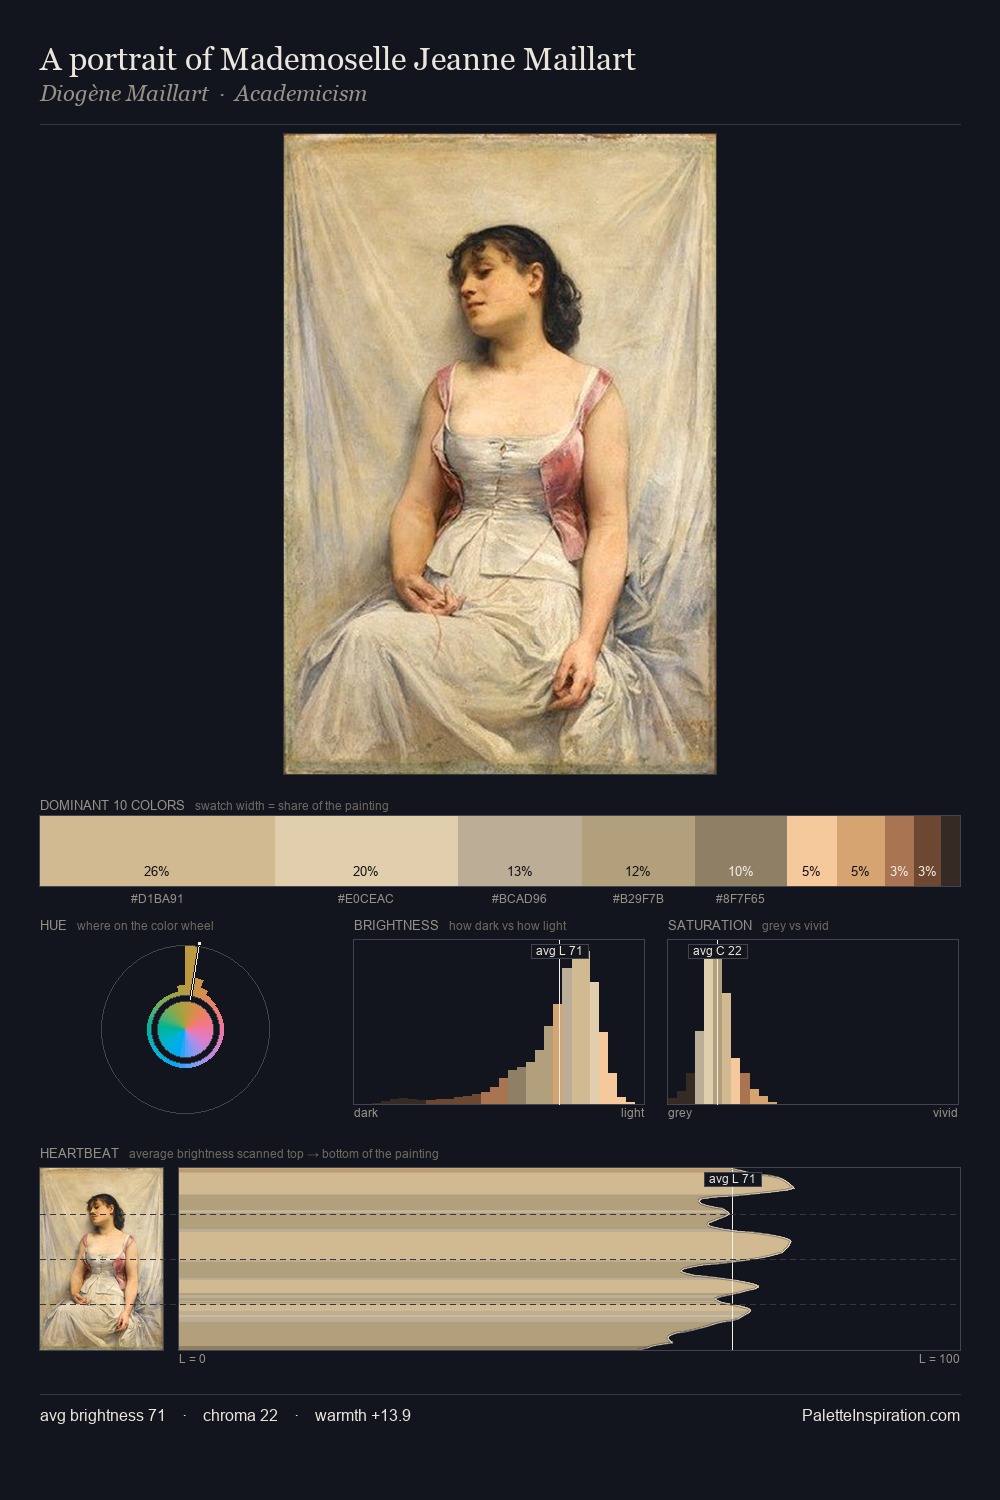Click the 'Academicism' style label

pos(300,94)
